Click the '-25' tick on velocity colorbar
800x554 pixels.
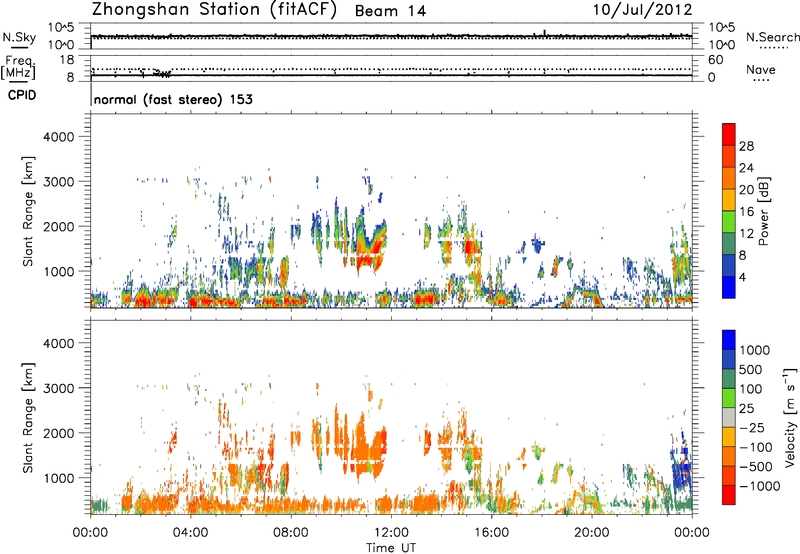pyautogui.click(x=752, y=428)
